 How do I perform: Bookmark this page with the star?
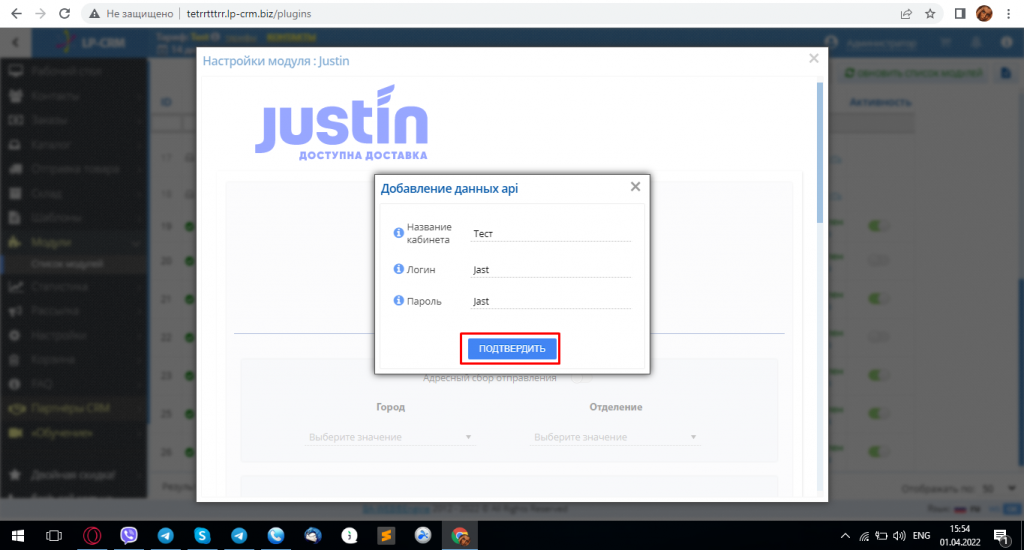[x=931, y=14]
